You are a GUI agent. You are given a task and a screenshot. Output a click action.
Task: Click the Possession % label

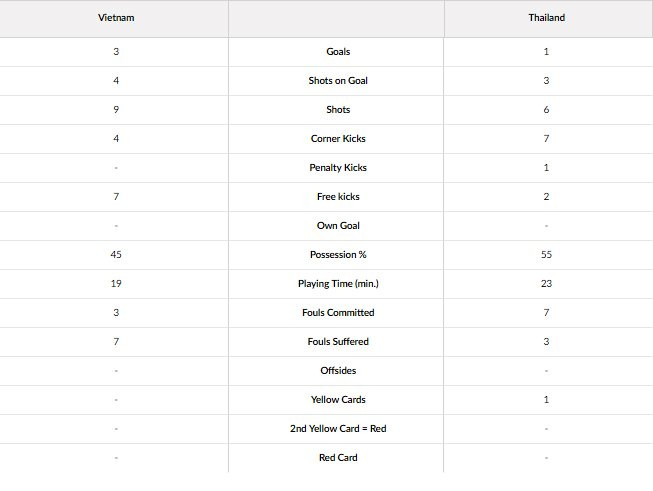tap(338, 255)
